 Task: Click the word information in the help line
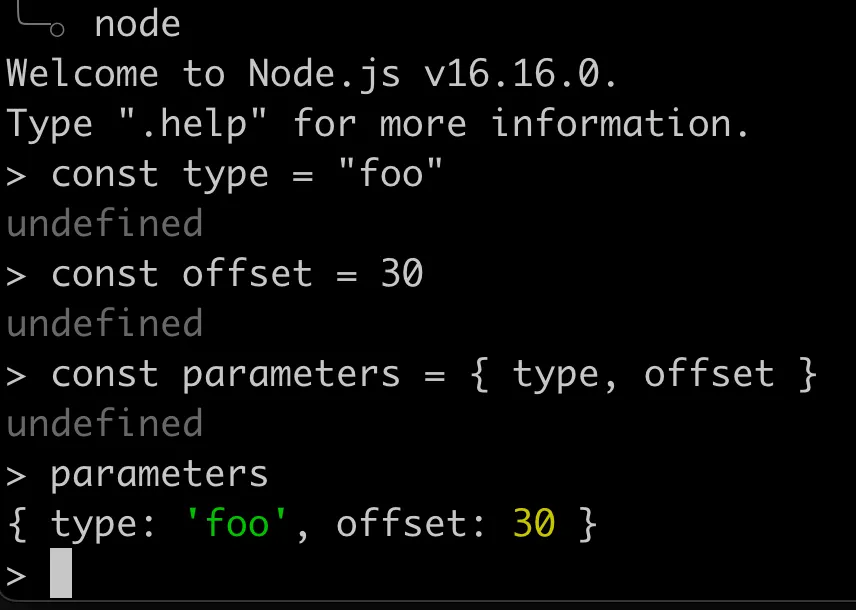621,123
